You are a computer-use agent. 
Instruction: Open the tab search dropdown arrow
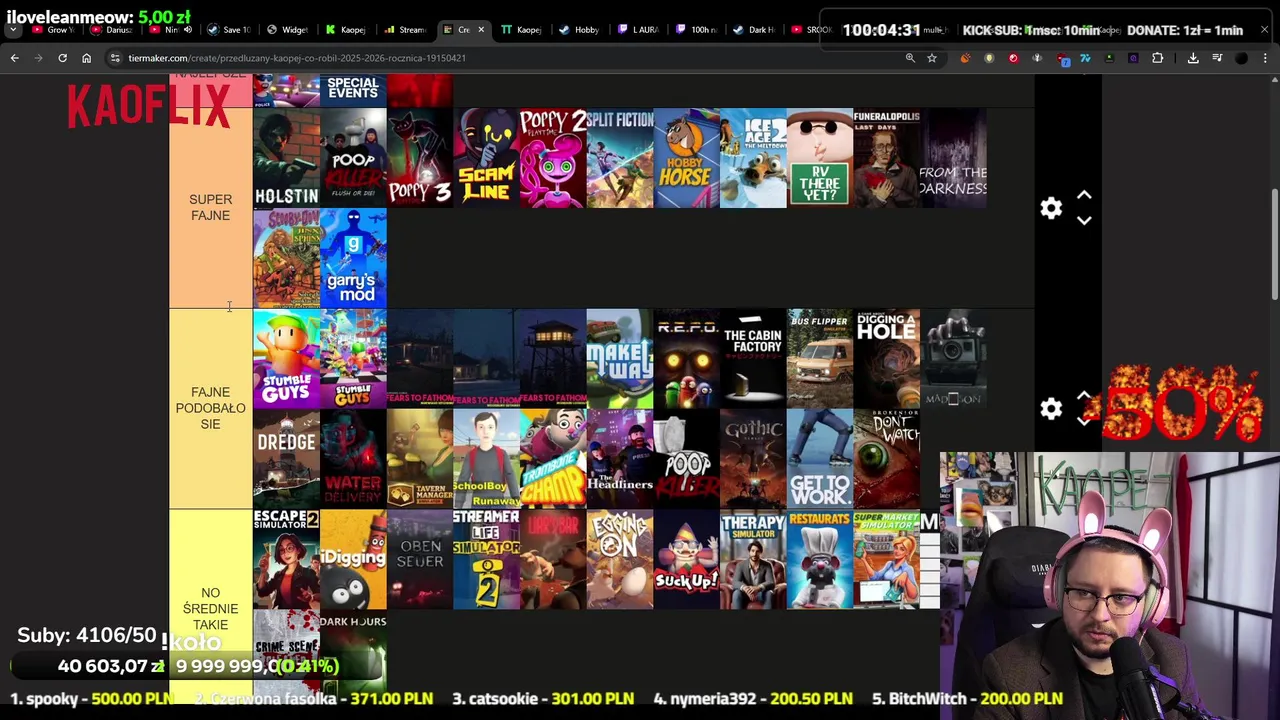click(x=13, y=30)
